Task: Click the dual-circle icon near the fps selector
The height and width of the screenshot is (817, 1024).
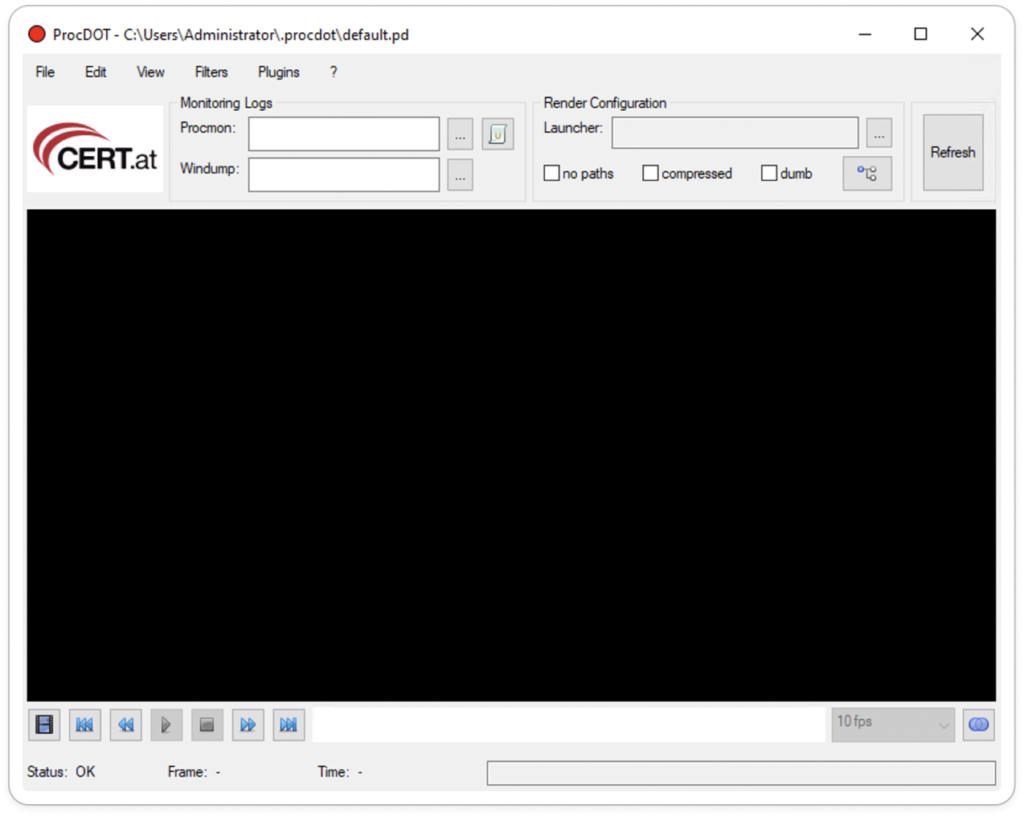Action: click(978, 724)
